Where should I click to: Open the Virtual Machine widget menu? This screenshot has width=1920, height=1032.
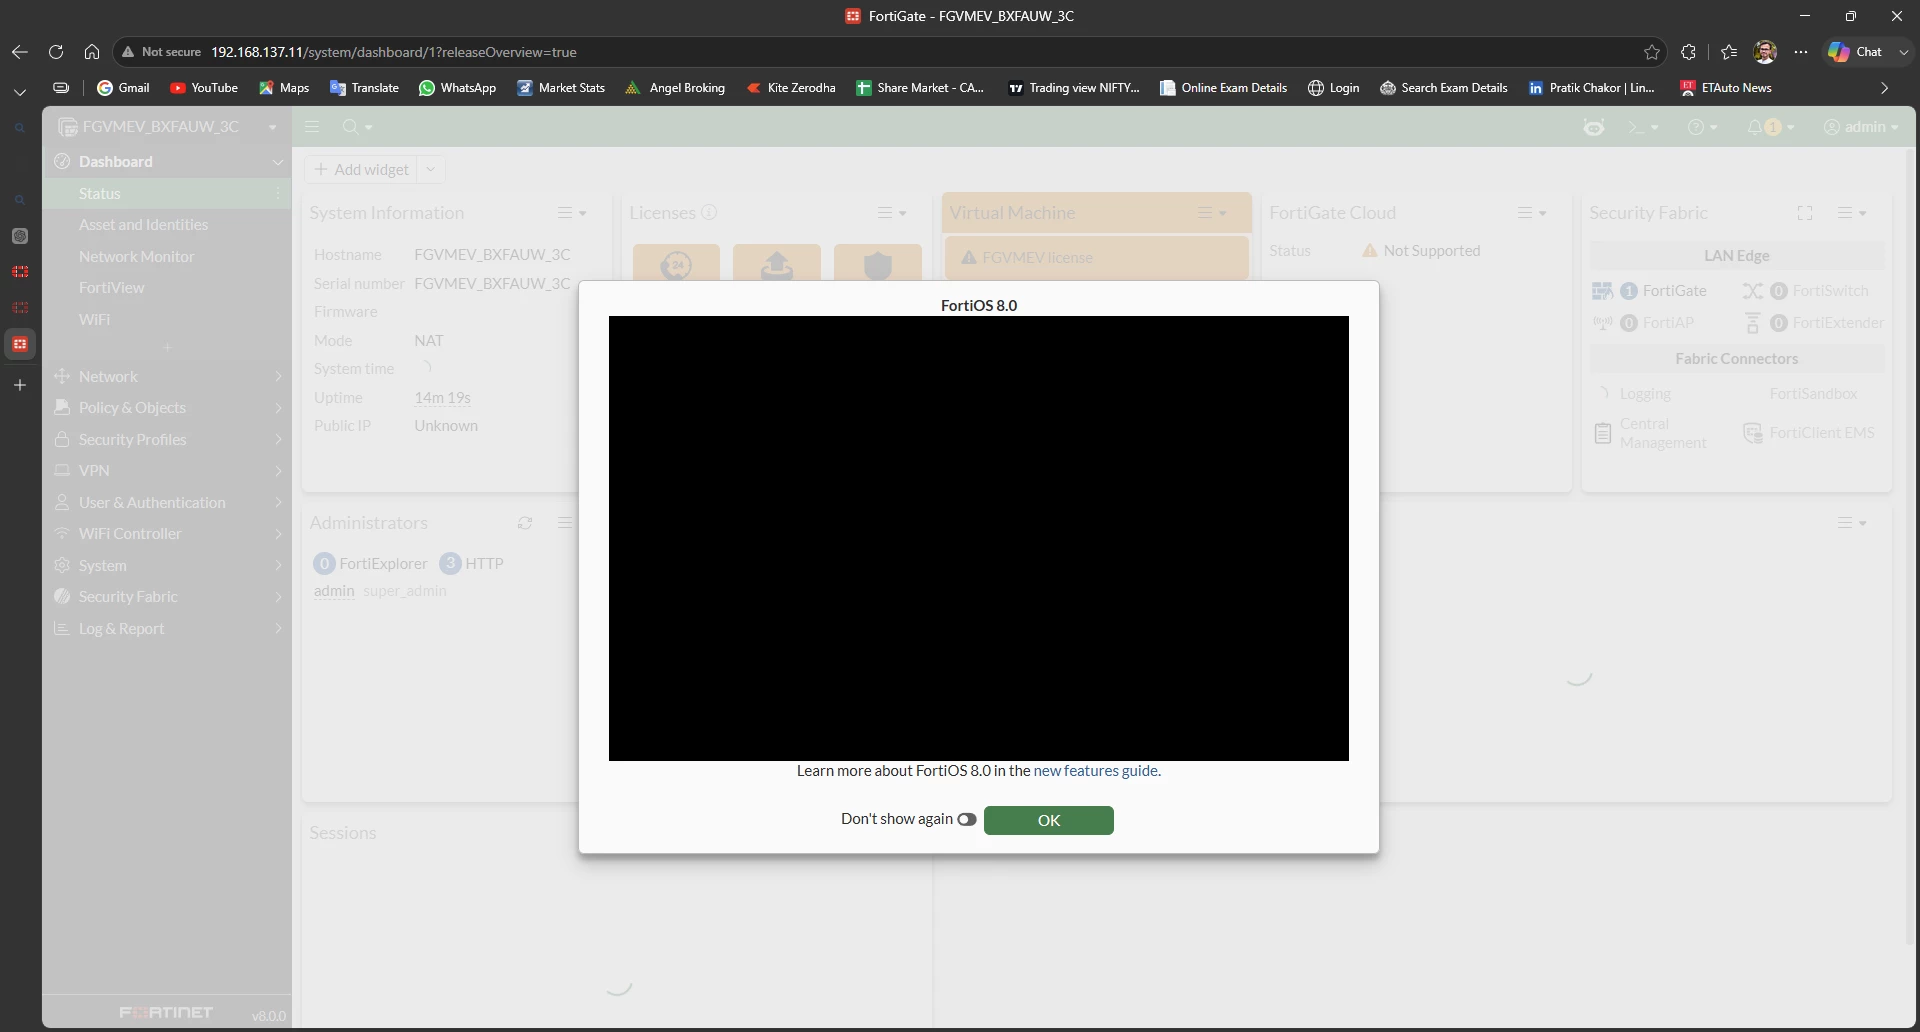pos(1212,213)
